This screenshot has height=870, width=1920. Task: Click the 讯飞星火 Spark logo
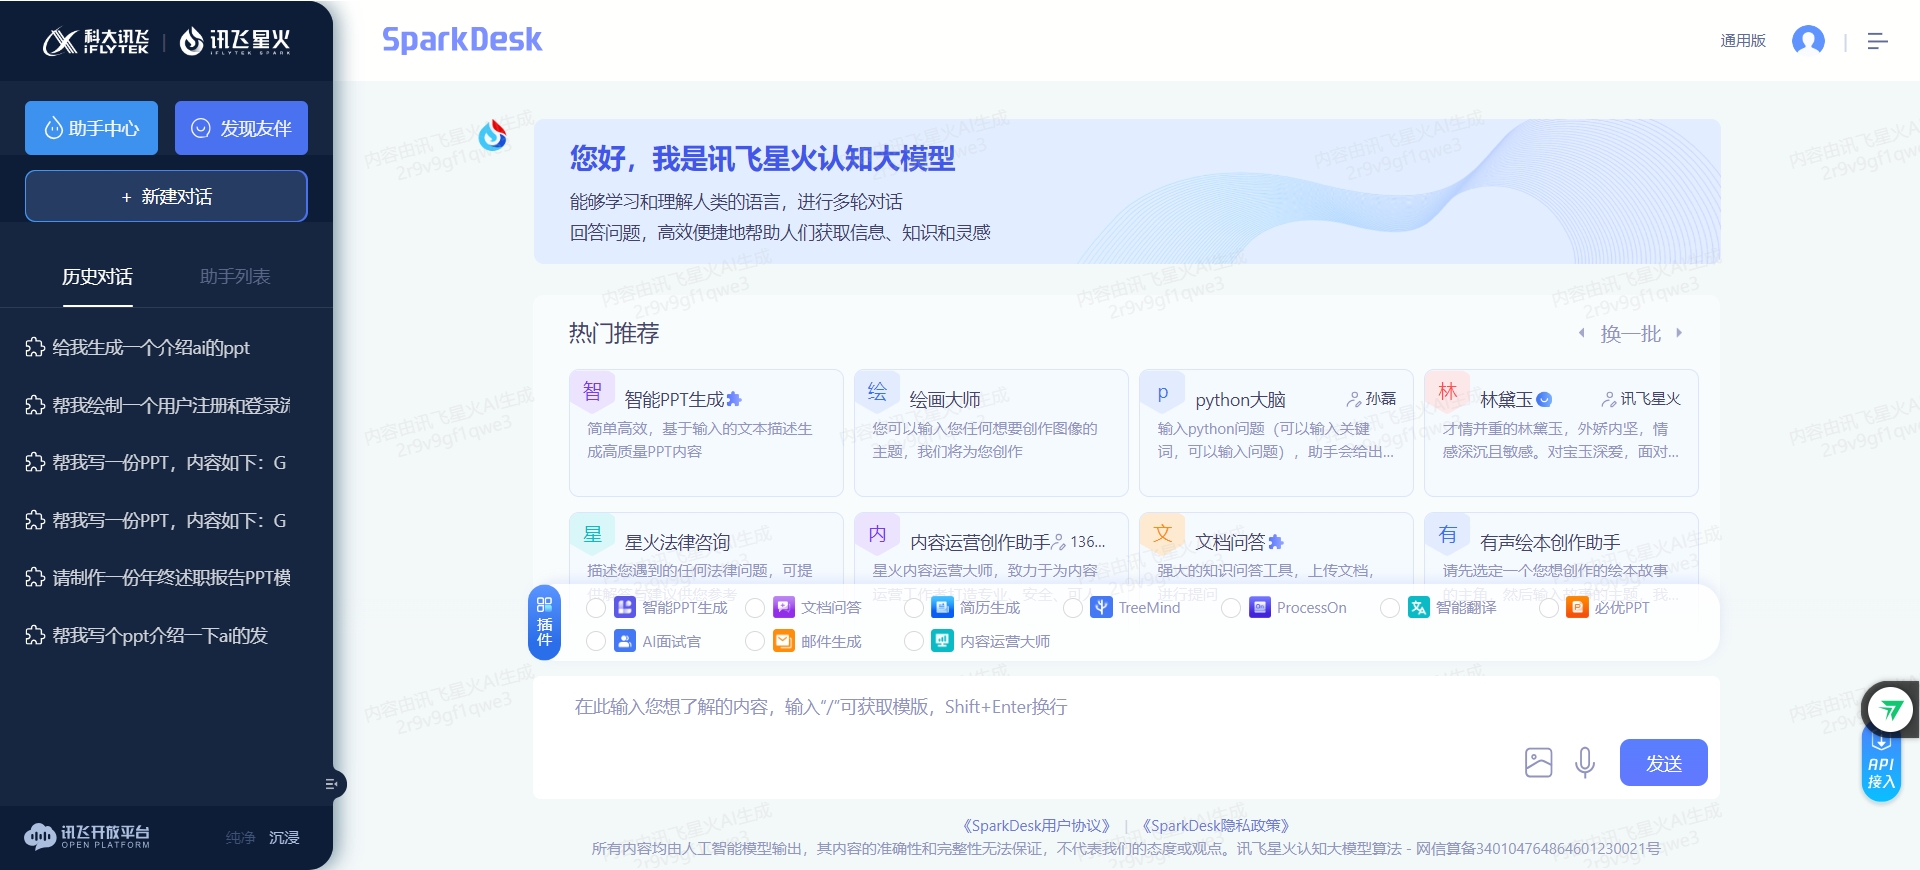coord(235,41)
